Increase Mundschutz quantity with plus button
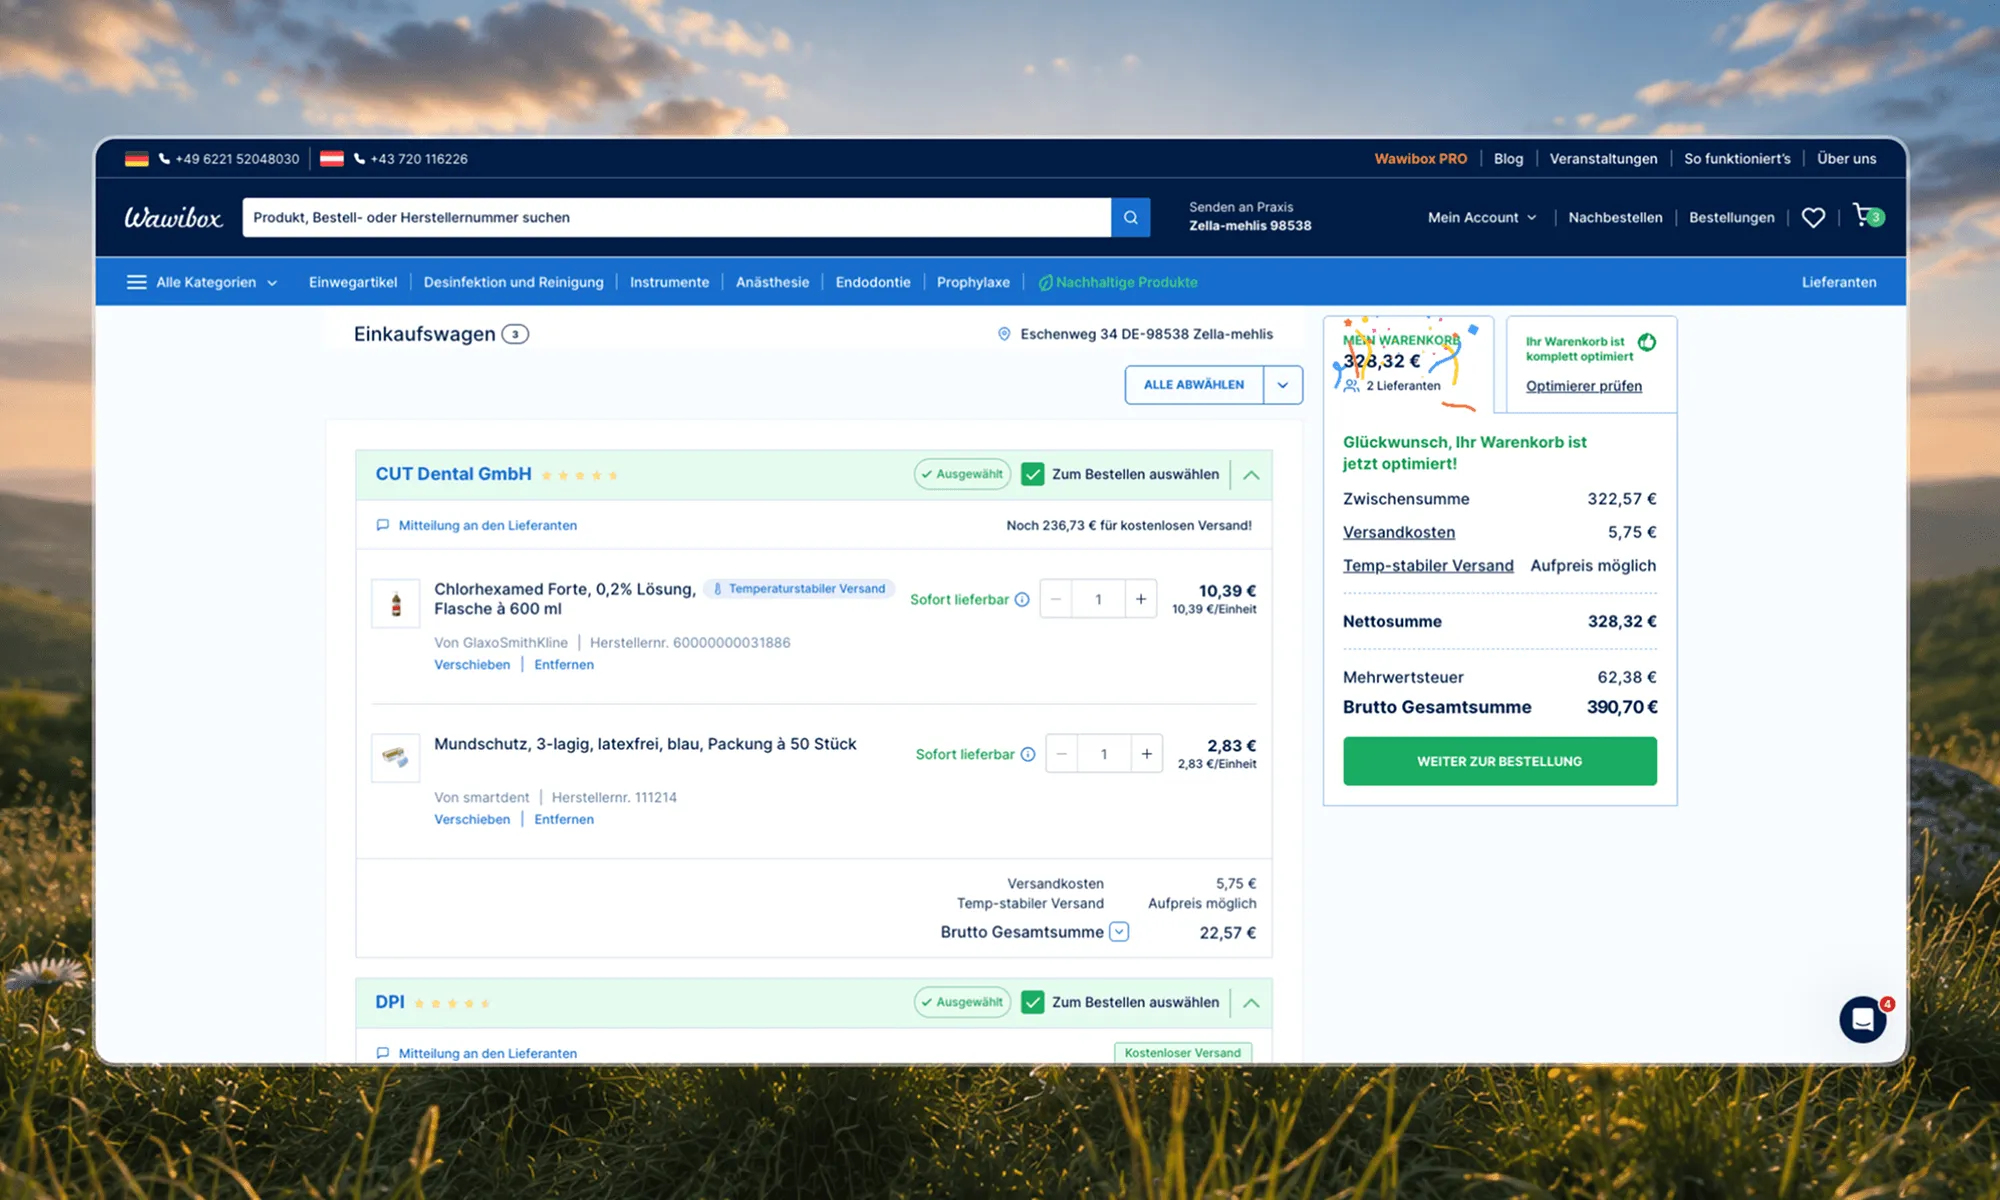 (x=1147, y=754)
